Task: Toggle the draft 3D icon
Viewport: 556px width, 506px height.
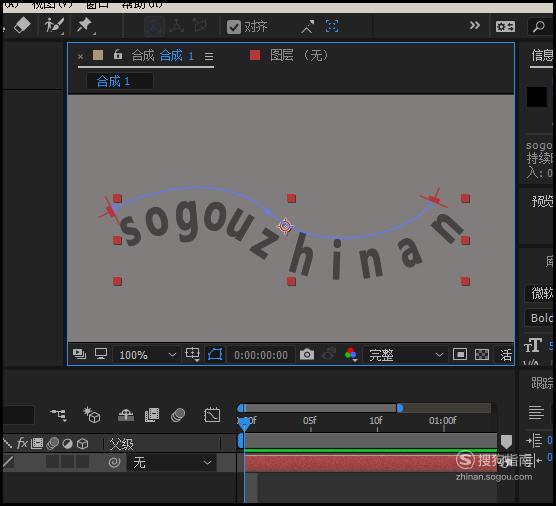Action: (91, 414)
